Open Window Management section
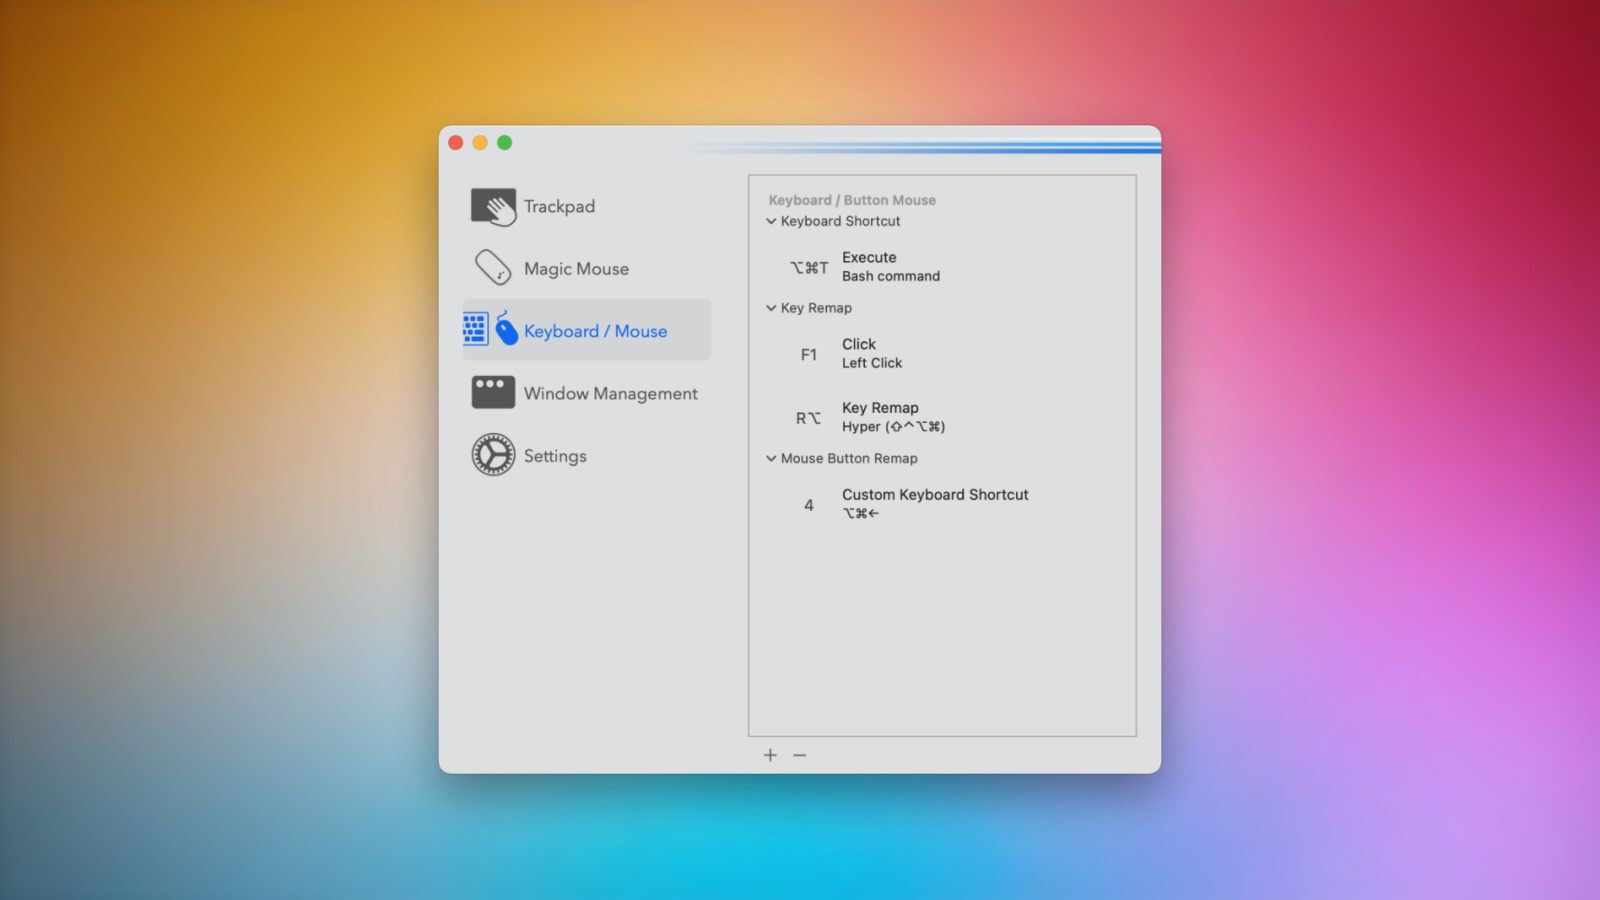1600x900 pixels. point(587,393)
